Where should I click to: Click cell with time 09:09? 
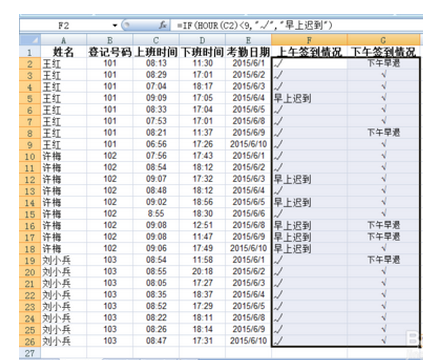156,98
